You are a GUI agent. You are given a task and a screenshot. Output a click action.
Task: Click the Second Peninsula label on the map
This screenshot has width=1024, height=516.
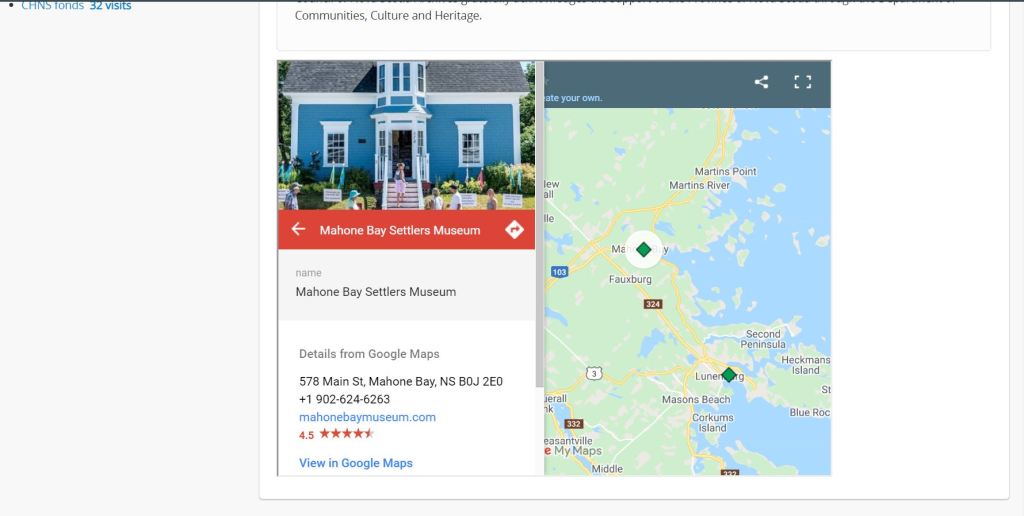pos(763,339)
